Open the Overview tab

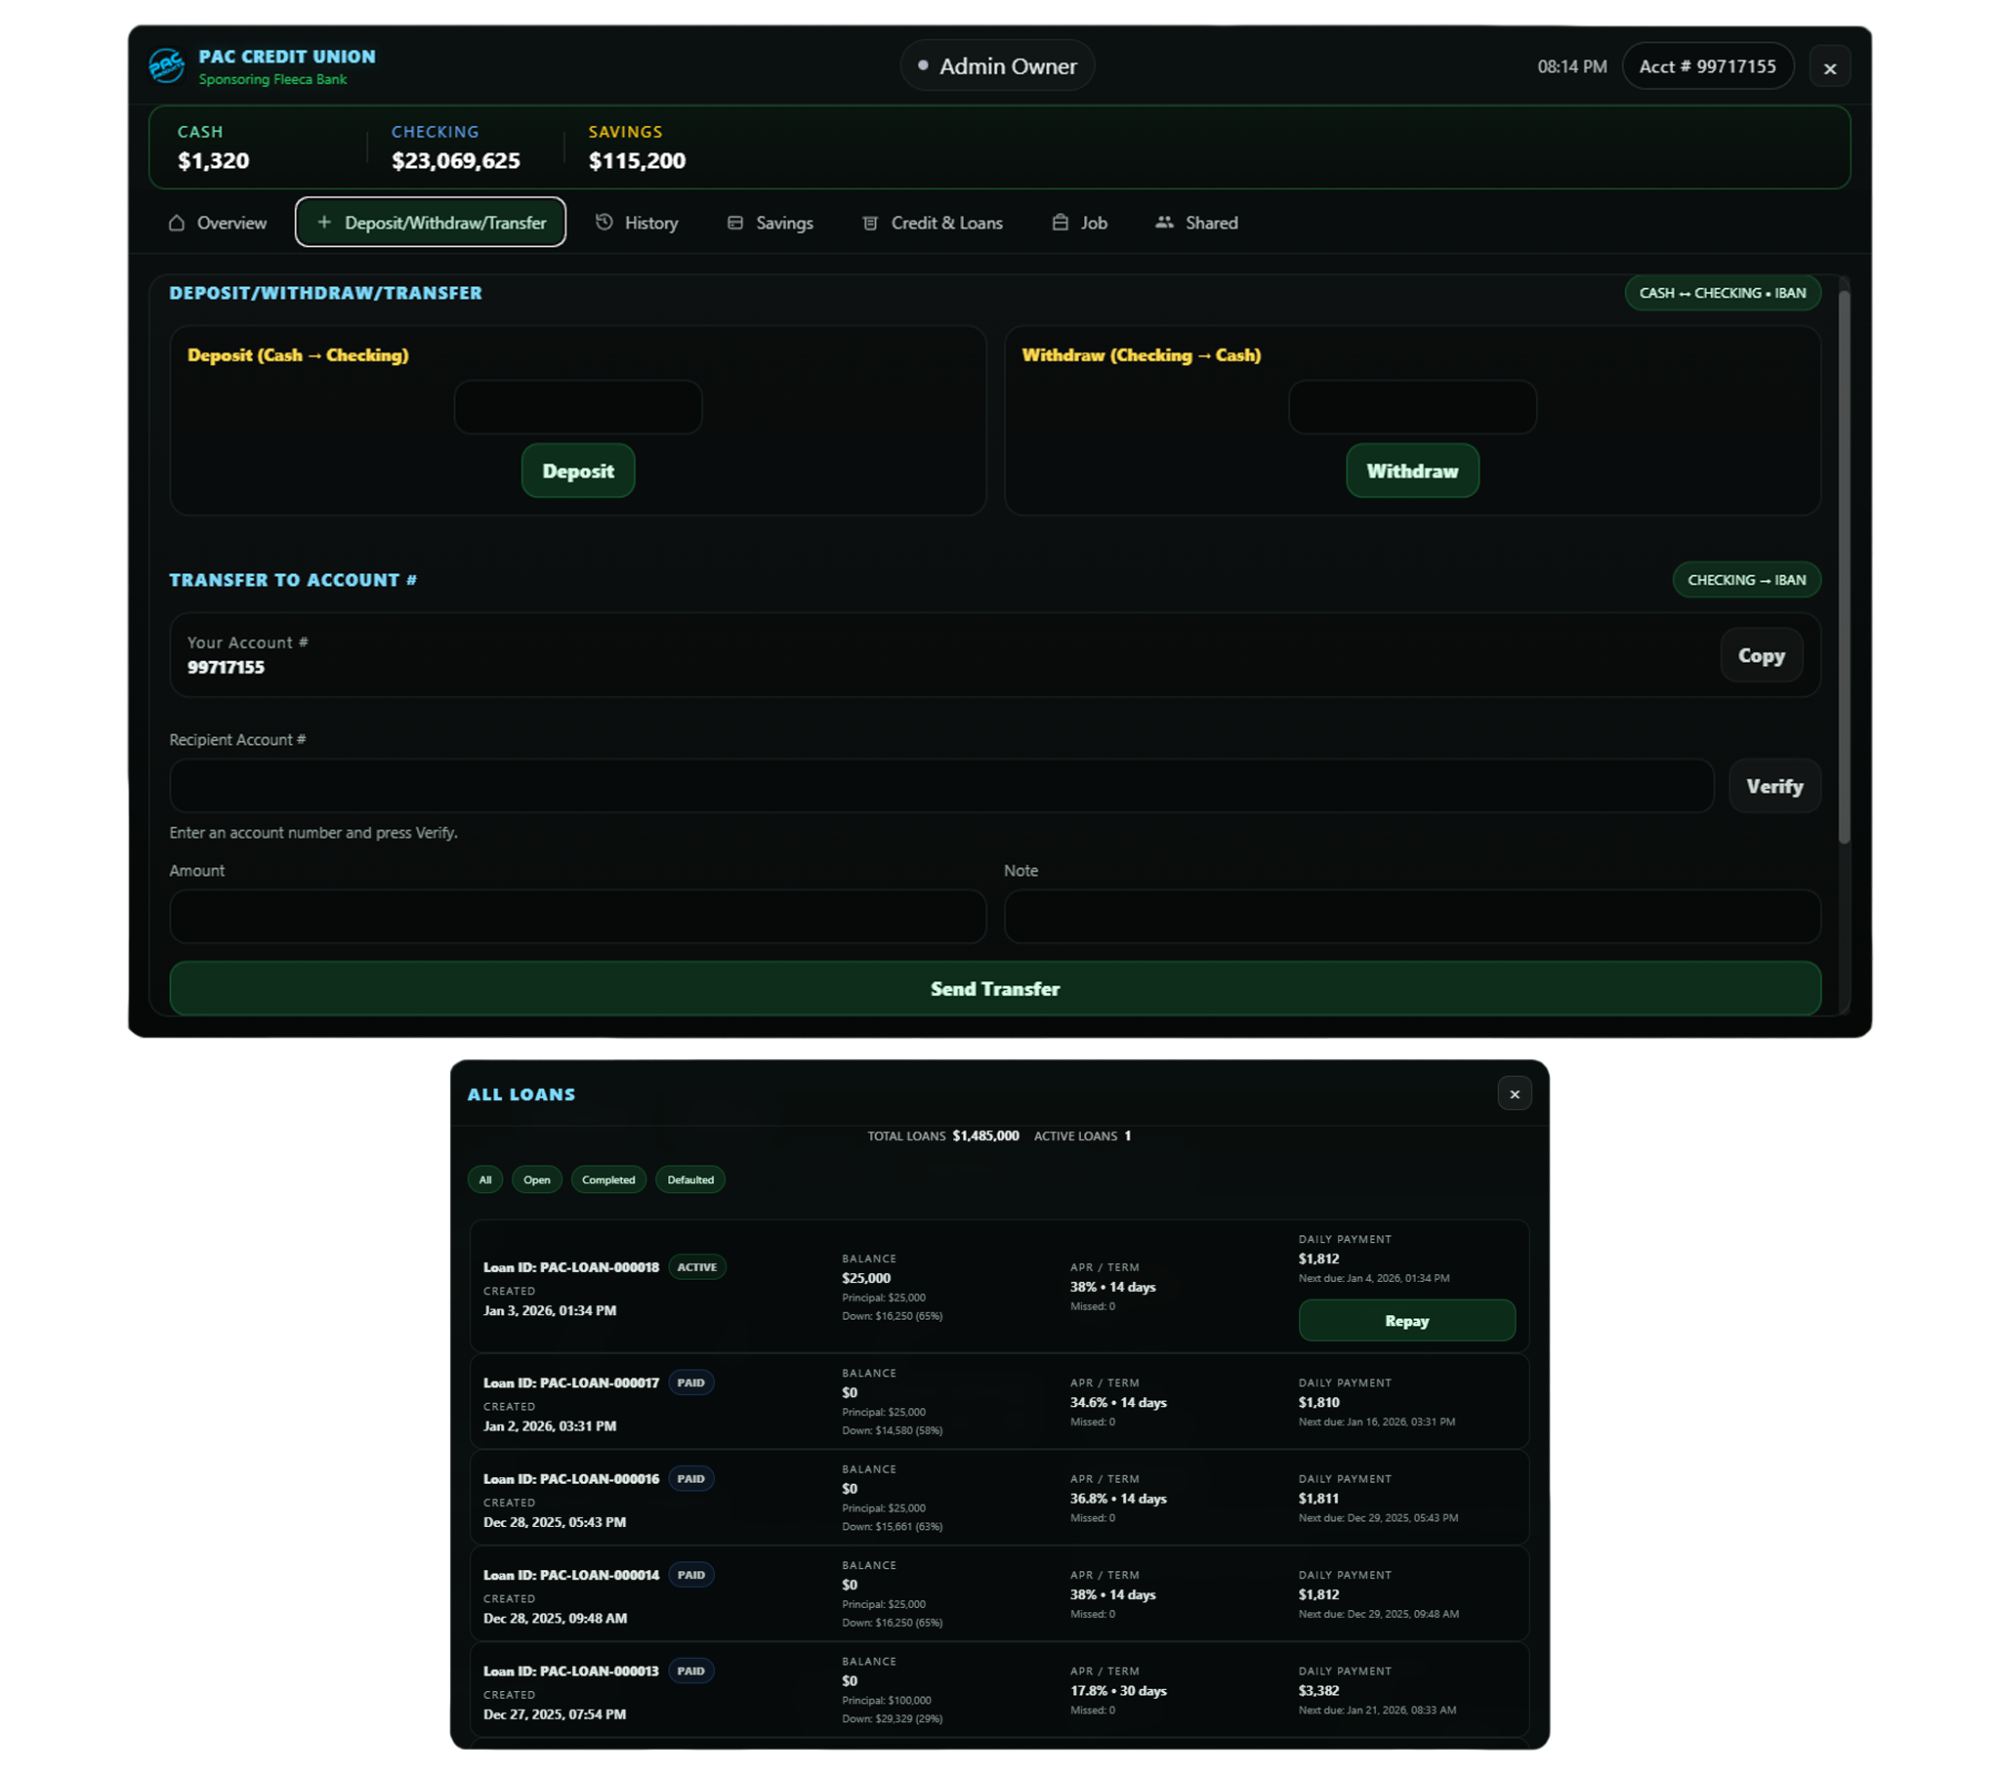218,223
